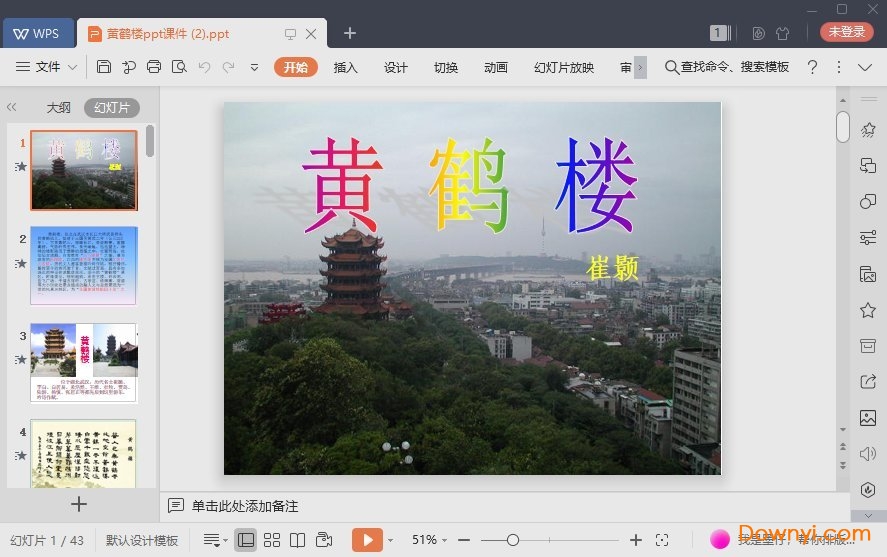Image resolution: width=887 pixels, height=557 pixels.
Task: Open notes display dropdown in status bar
Action: 215,541
